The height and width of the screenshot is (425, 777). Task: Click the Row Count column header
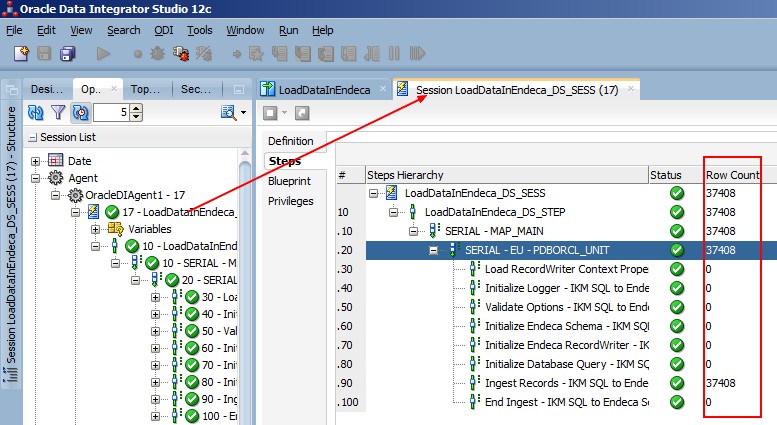pos(732,175)
